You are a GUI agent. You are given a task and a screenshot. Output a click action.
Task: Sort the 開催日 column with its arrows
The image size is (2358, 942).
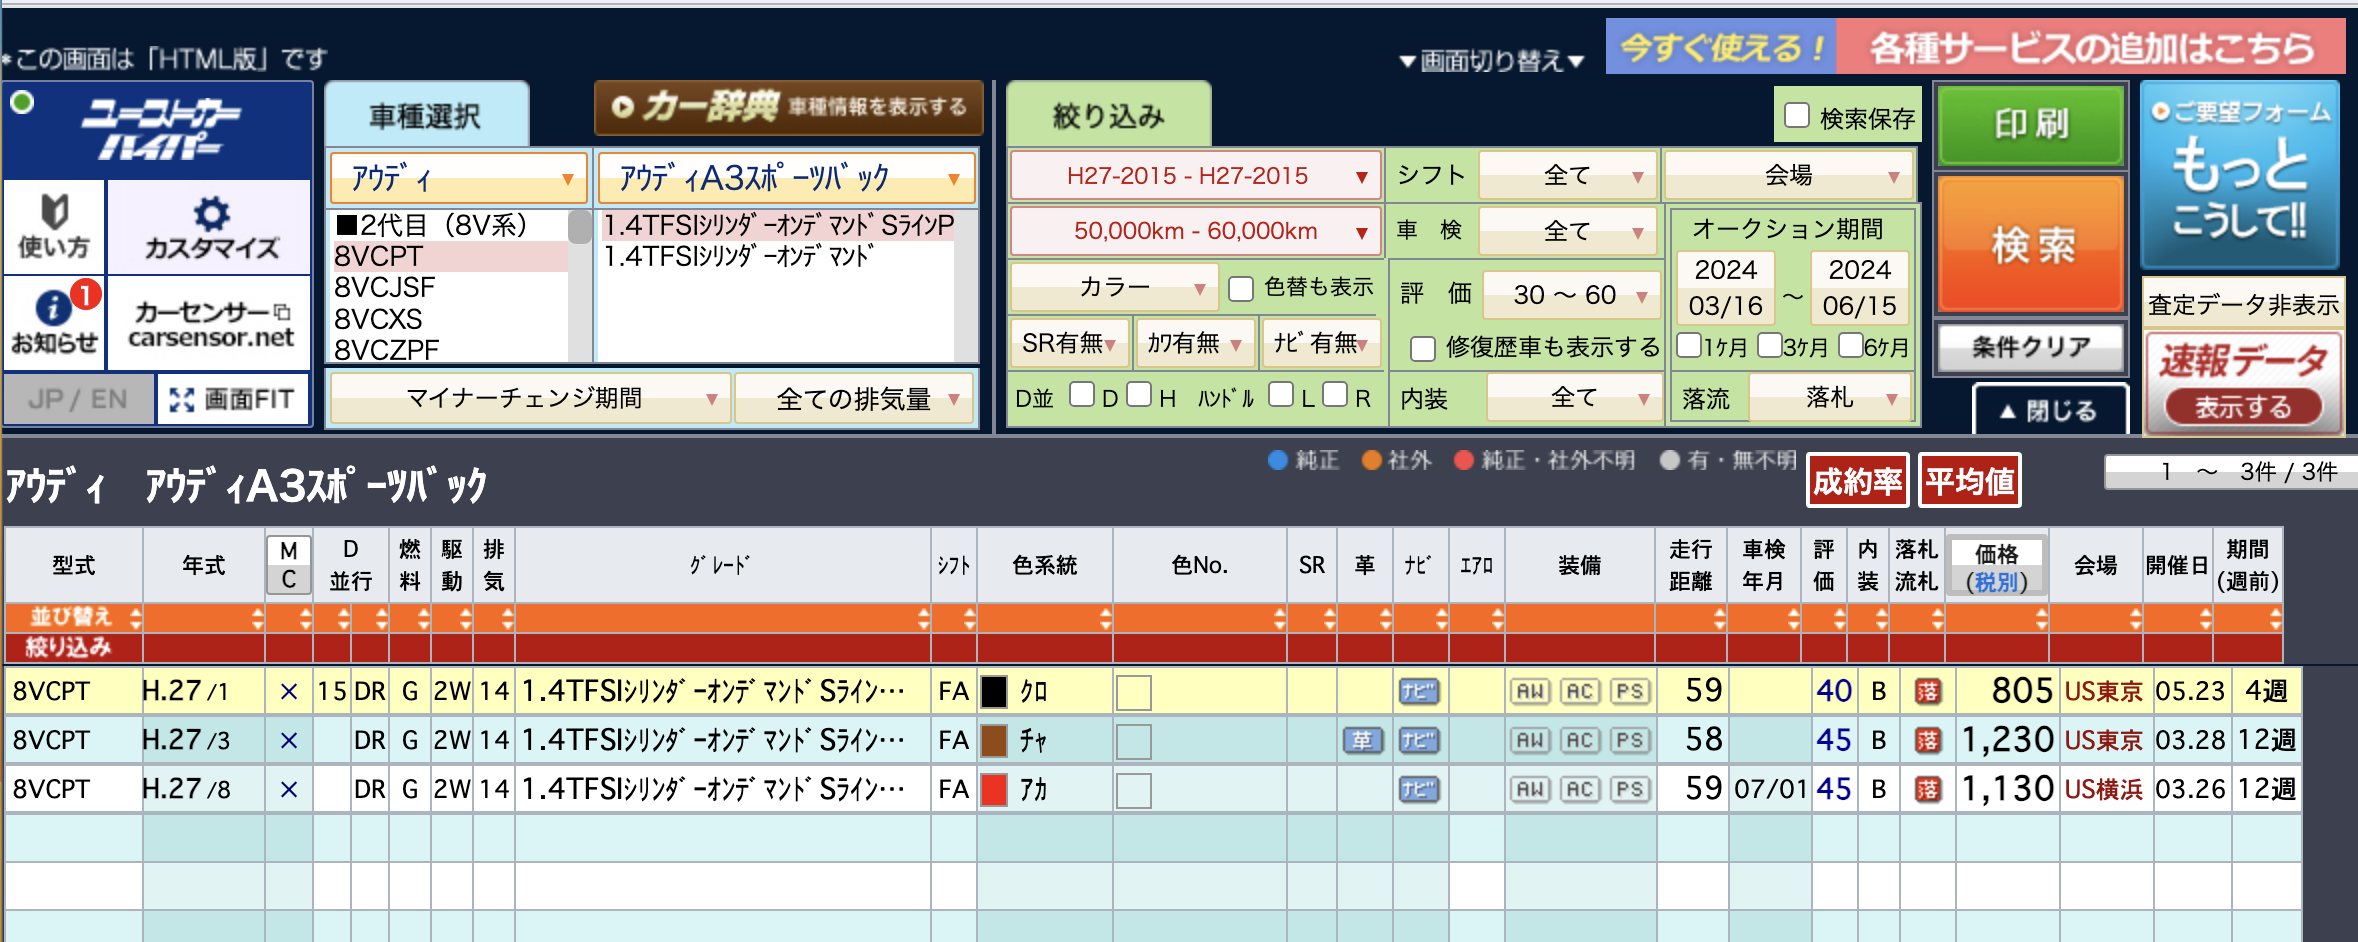2205,617
